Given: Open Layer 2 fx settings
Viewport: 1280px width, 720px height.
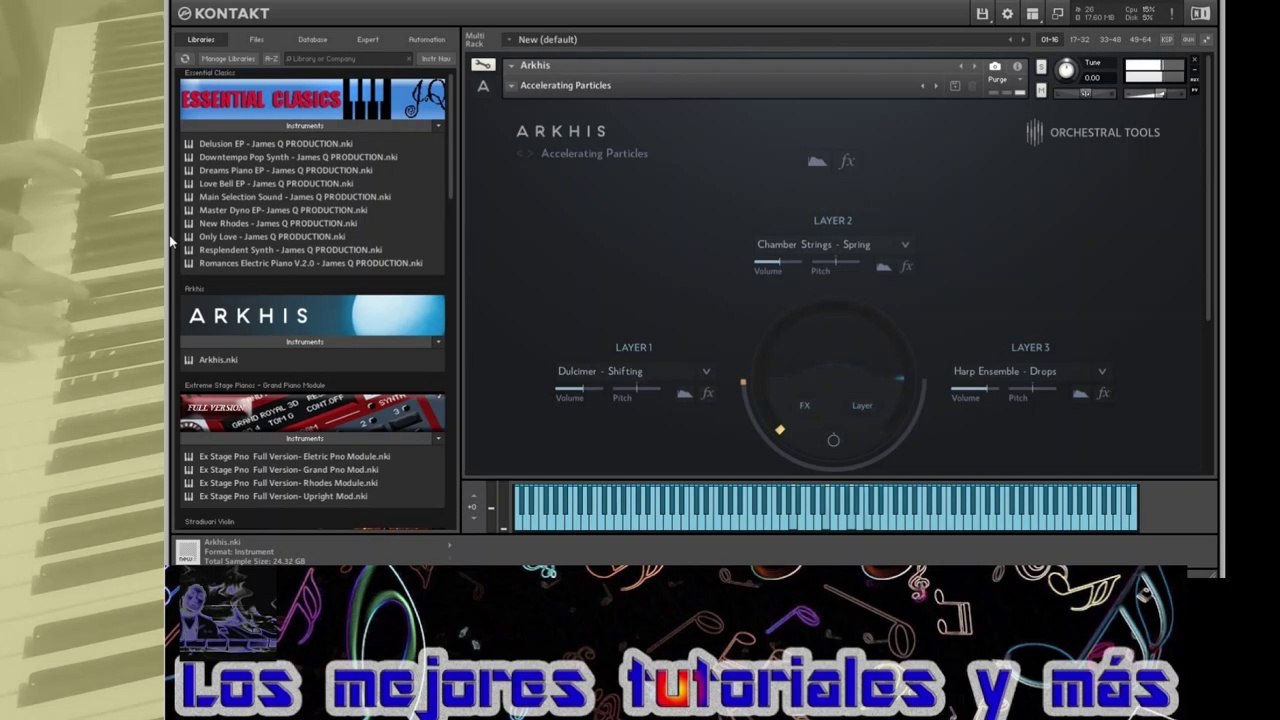Looking at the screenshot, I should pos(907,267).
